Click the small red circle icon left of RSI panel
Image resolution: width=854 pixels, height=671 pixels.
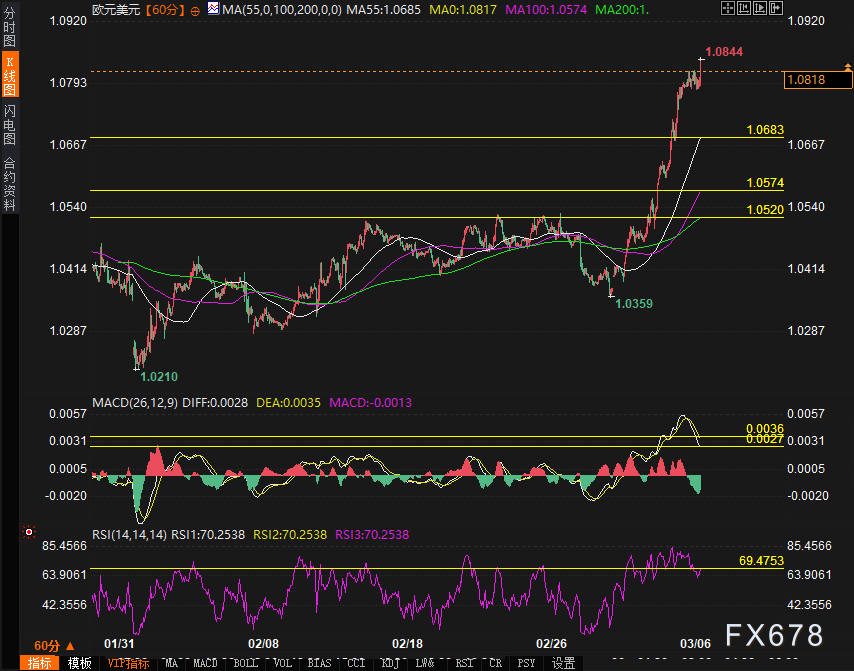[29, 532]
